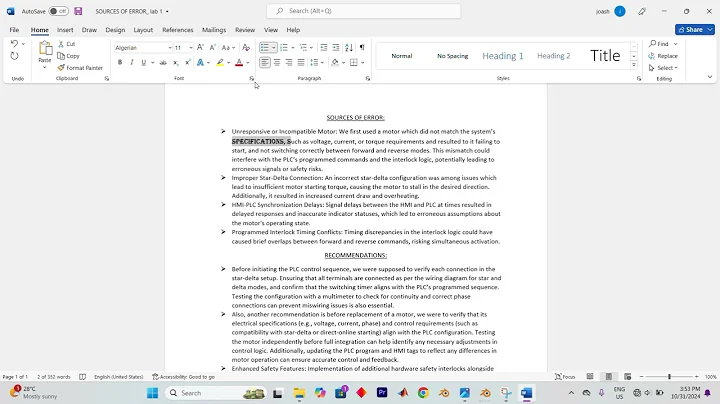Expand the Styles gallery
Viewport: 720px width, 404px height.
(634, 65)
